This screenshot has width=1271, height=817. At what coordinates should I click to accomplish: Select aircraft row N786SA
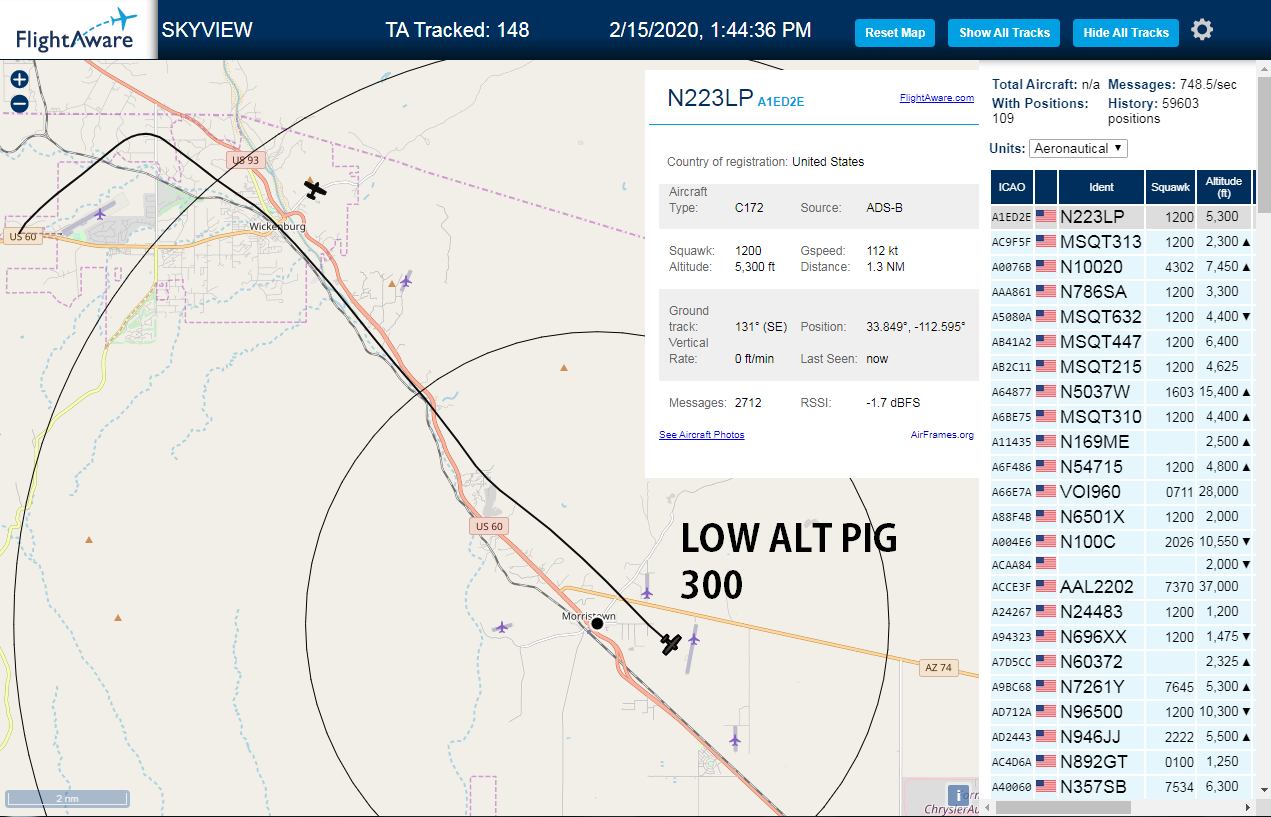coord(1121,291)
